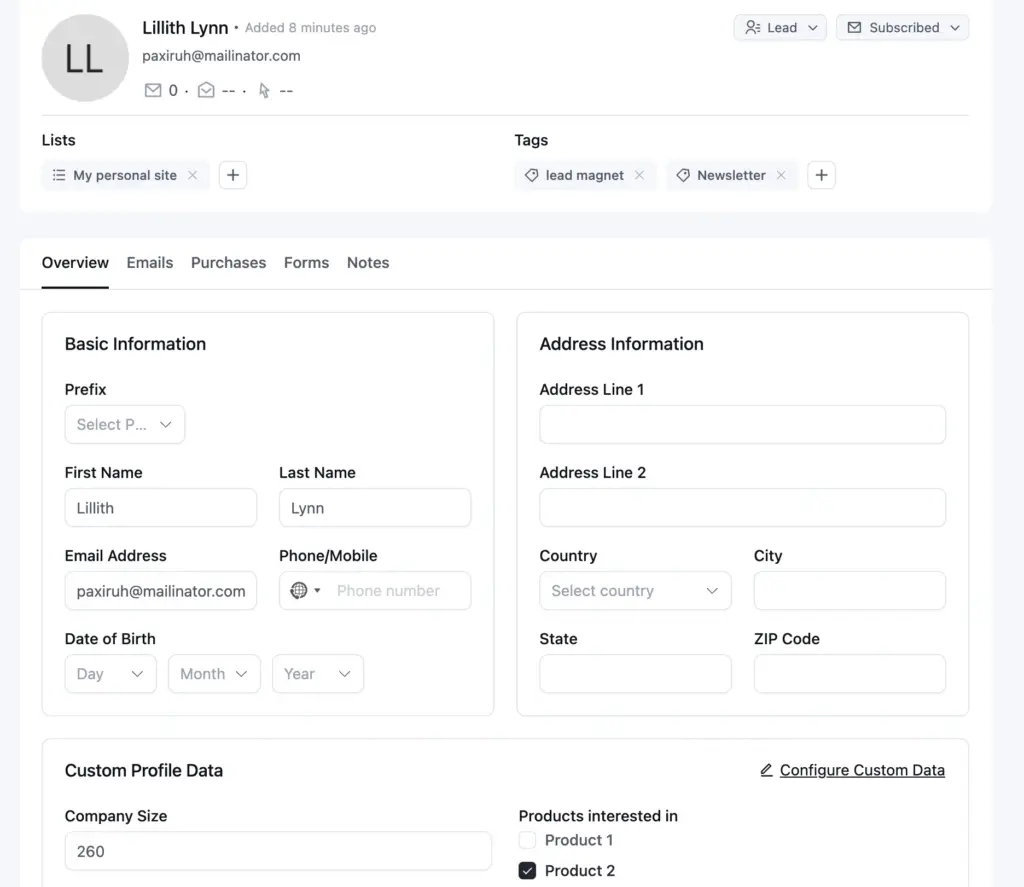Screen dimensions: 1024x887
Task: Focus the Last Name field
Action: coord(375,508)
